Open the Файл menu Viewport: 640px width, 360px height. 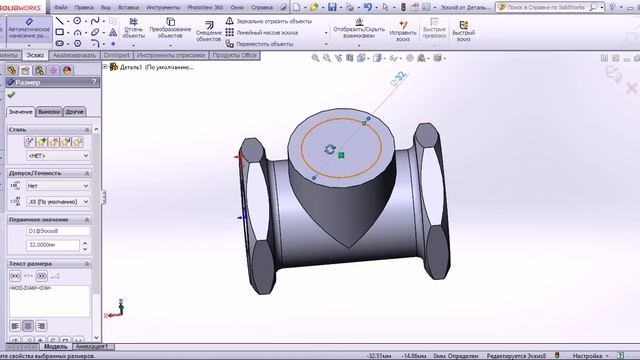[61, 7]
